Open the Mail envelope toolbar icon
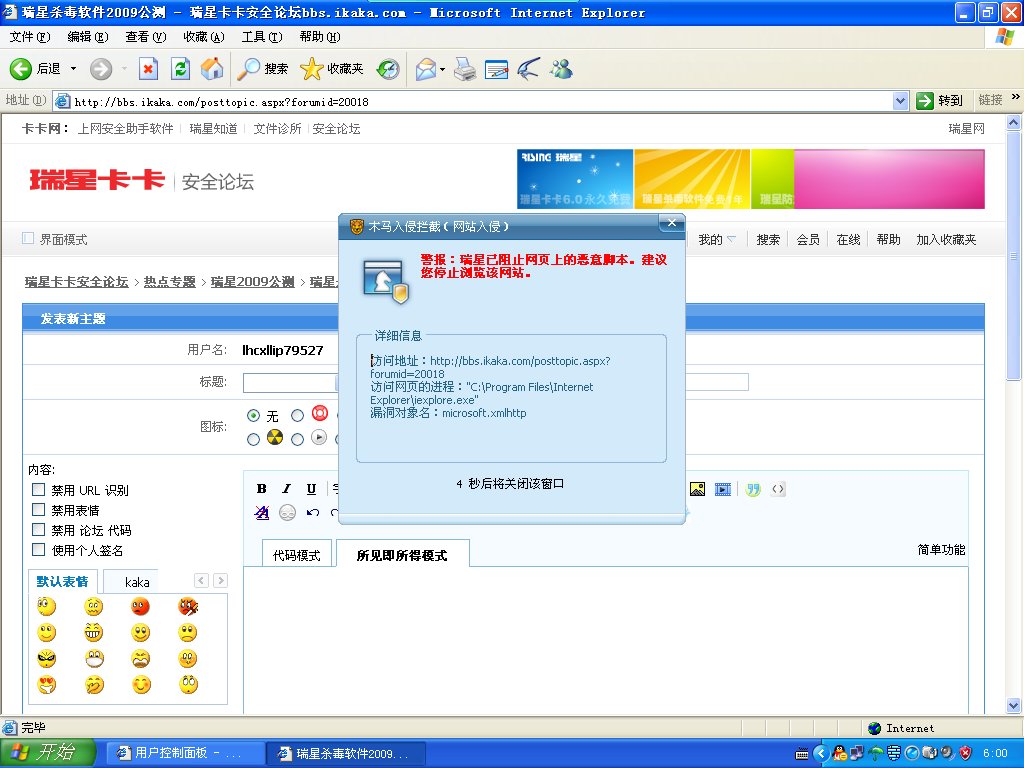The image size is (1024, 768). [x=426, y=69]
